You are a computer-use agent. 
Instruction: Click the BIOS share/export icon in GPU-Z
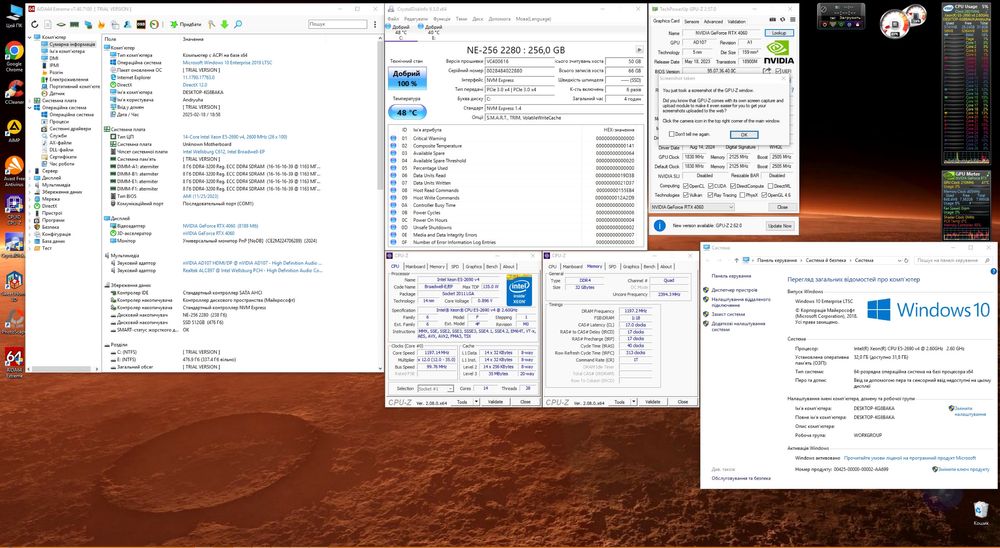[767, 71]
